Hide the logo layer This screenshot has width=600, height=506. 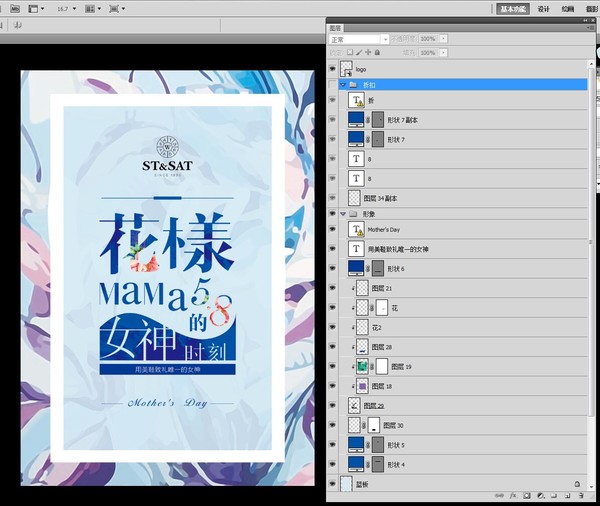tap(332, 69)
